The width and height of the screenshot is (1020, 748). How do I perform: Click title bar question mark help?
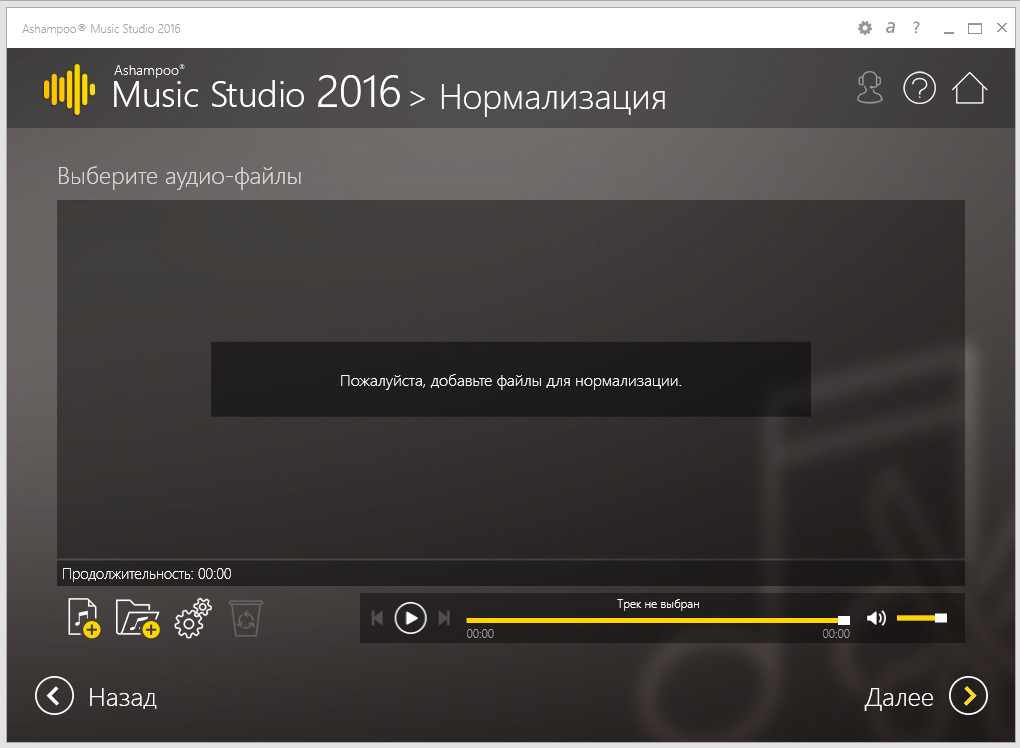(916, 28)
